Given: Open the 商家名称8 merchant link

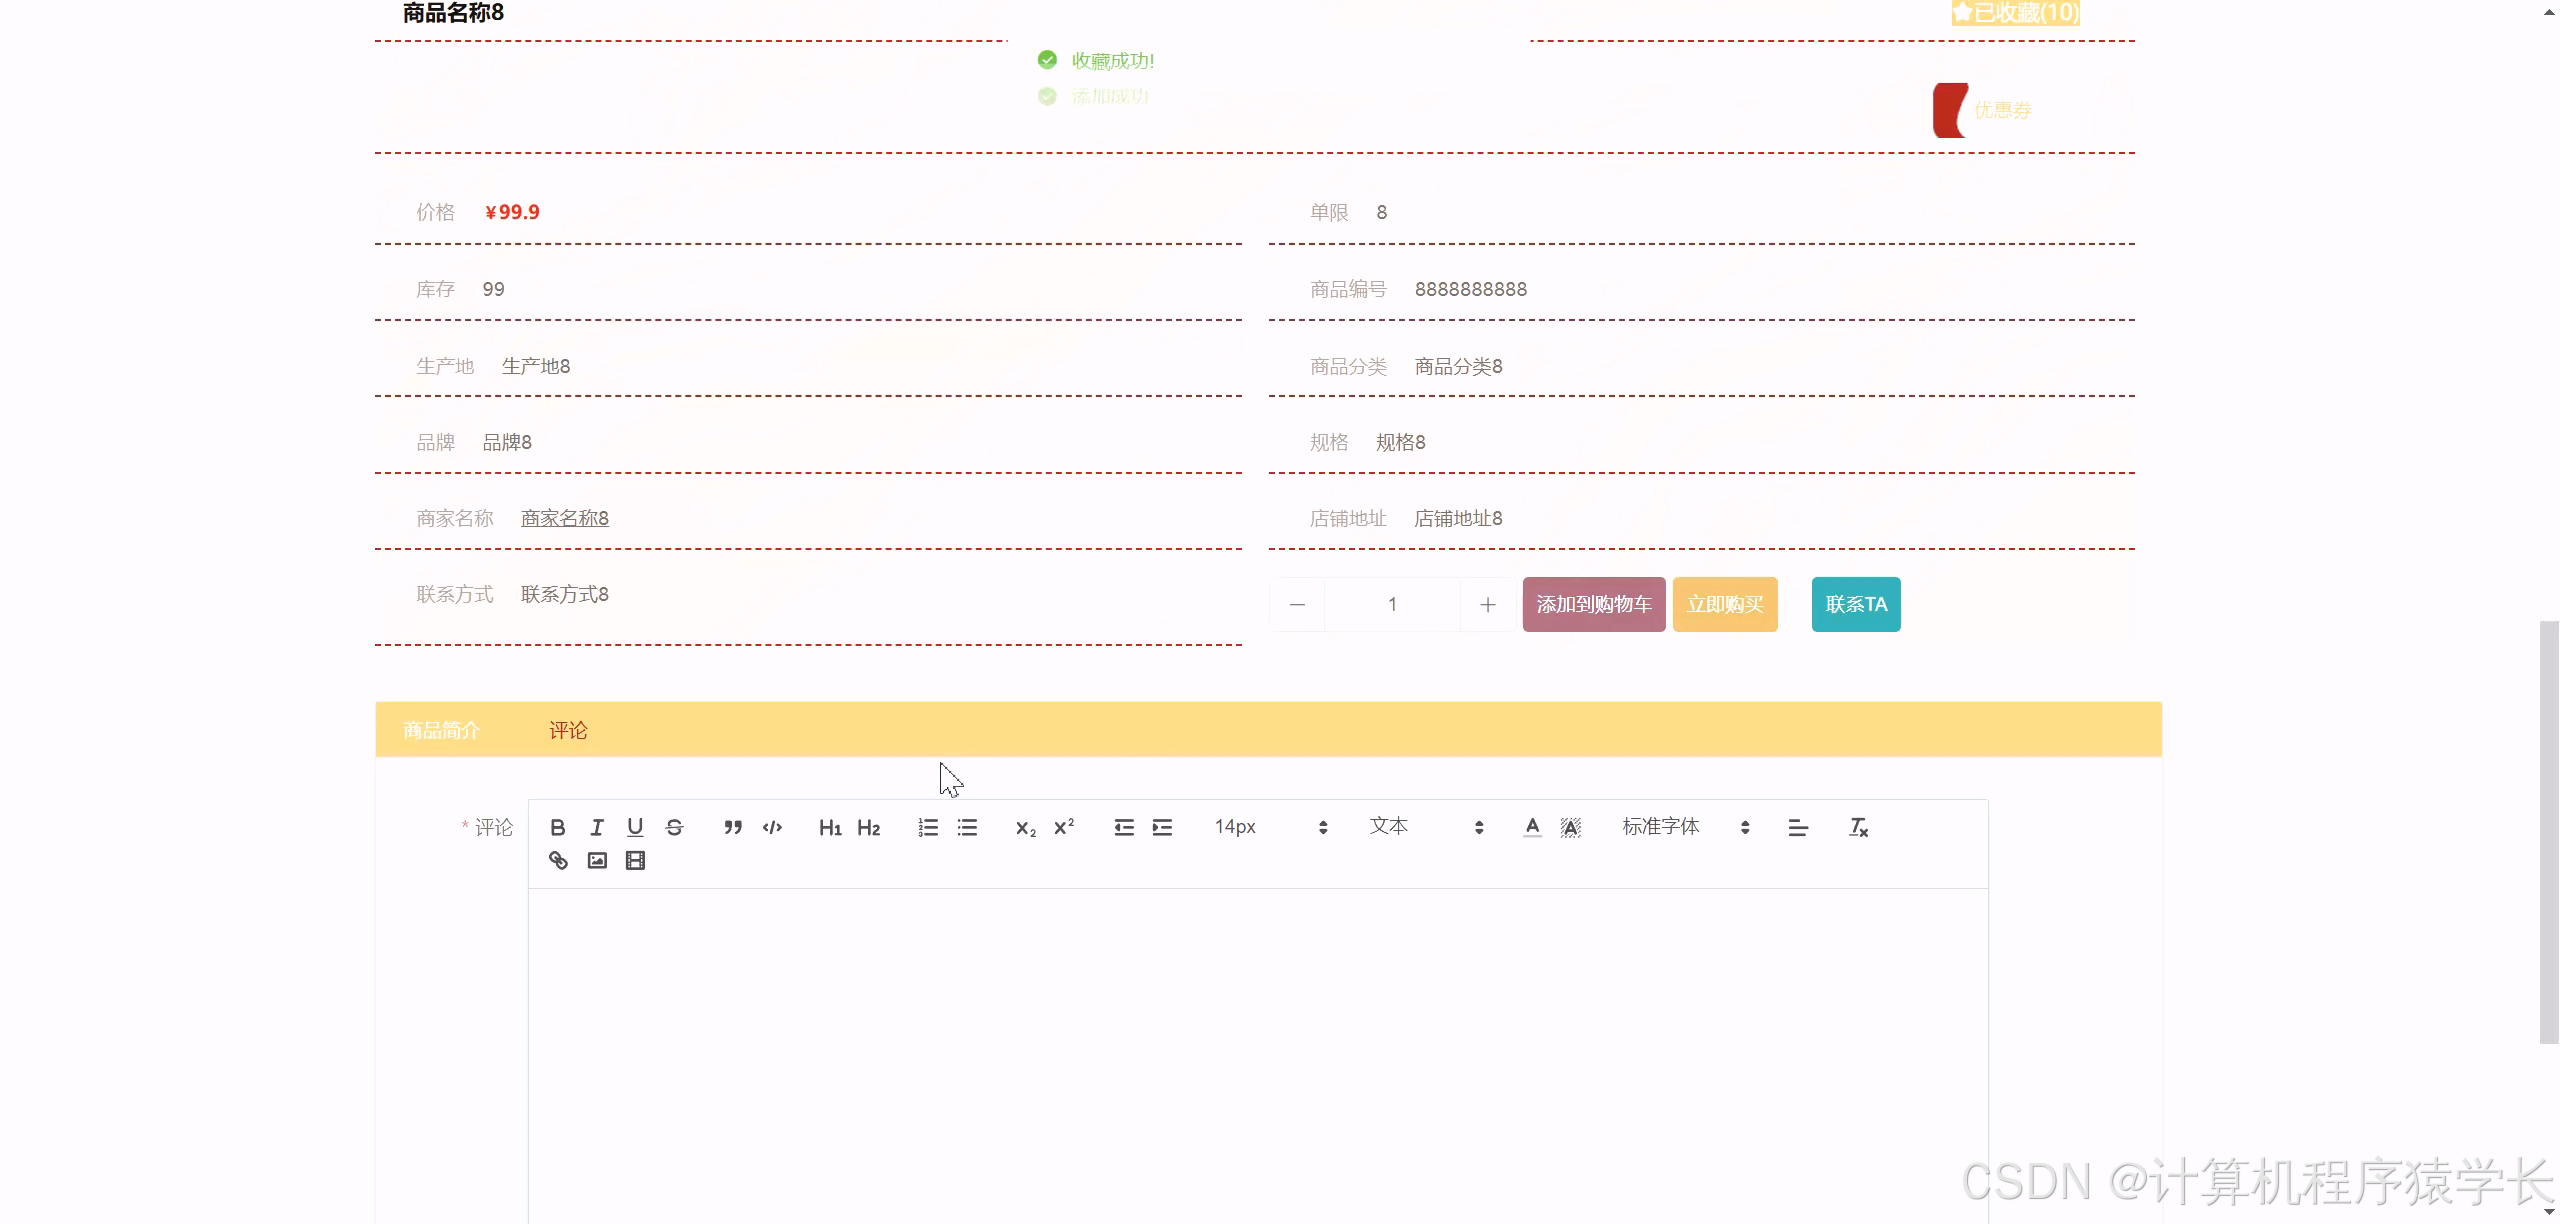Looking at the screenshot, I should (x=565, y=518).
